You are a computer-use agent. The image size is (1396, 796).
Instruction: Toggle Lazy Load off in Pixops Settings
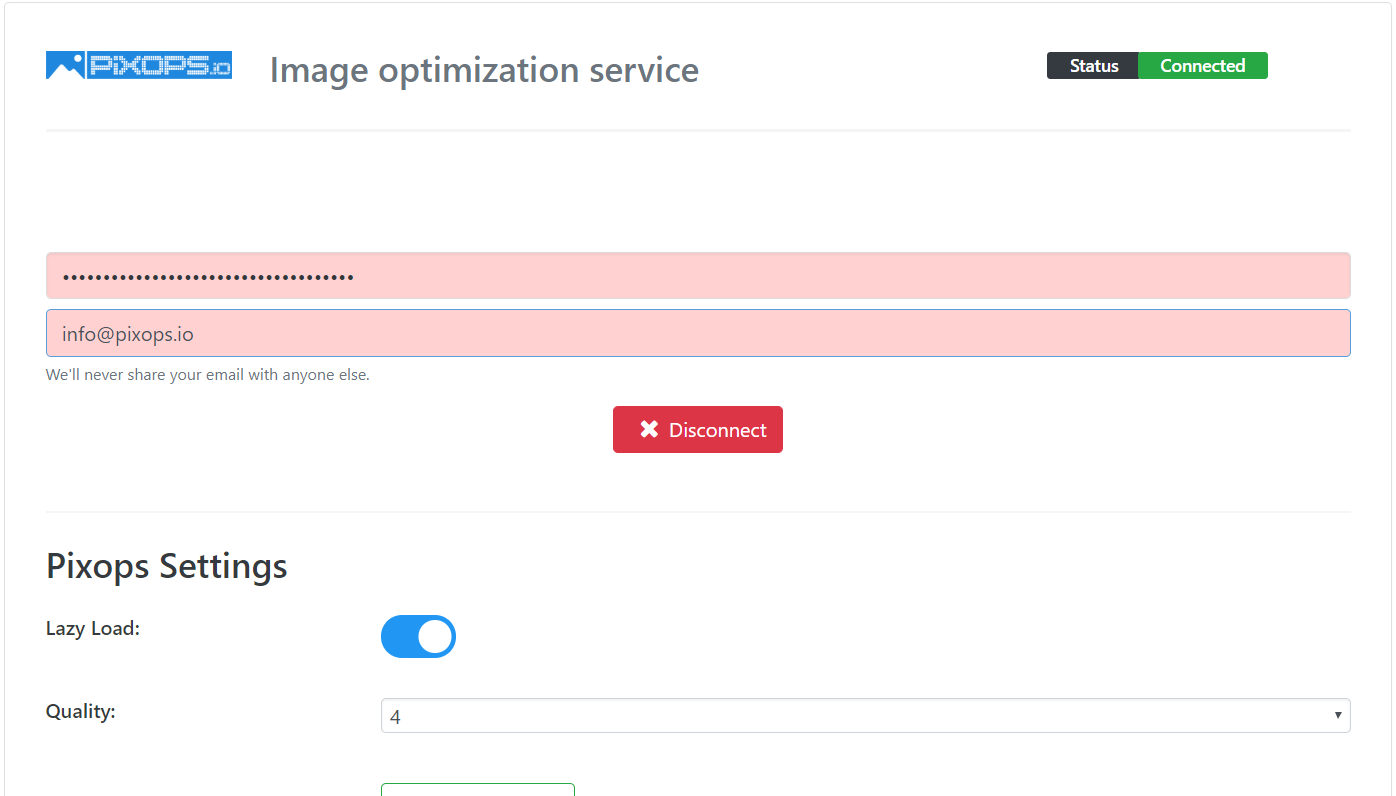coord(418,636)
